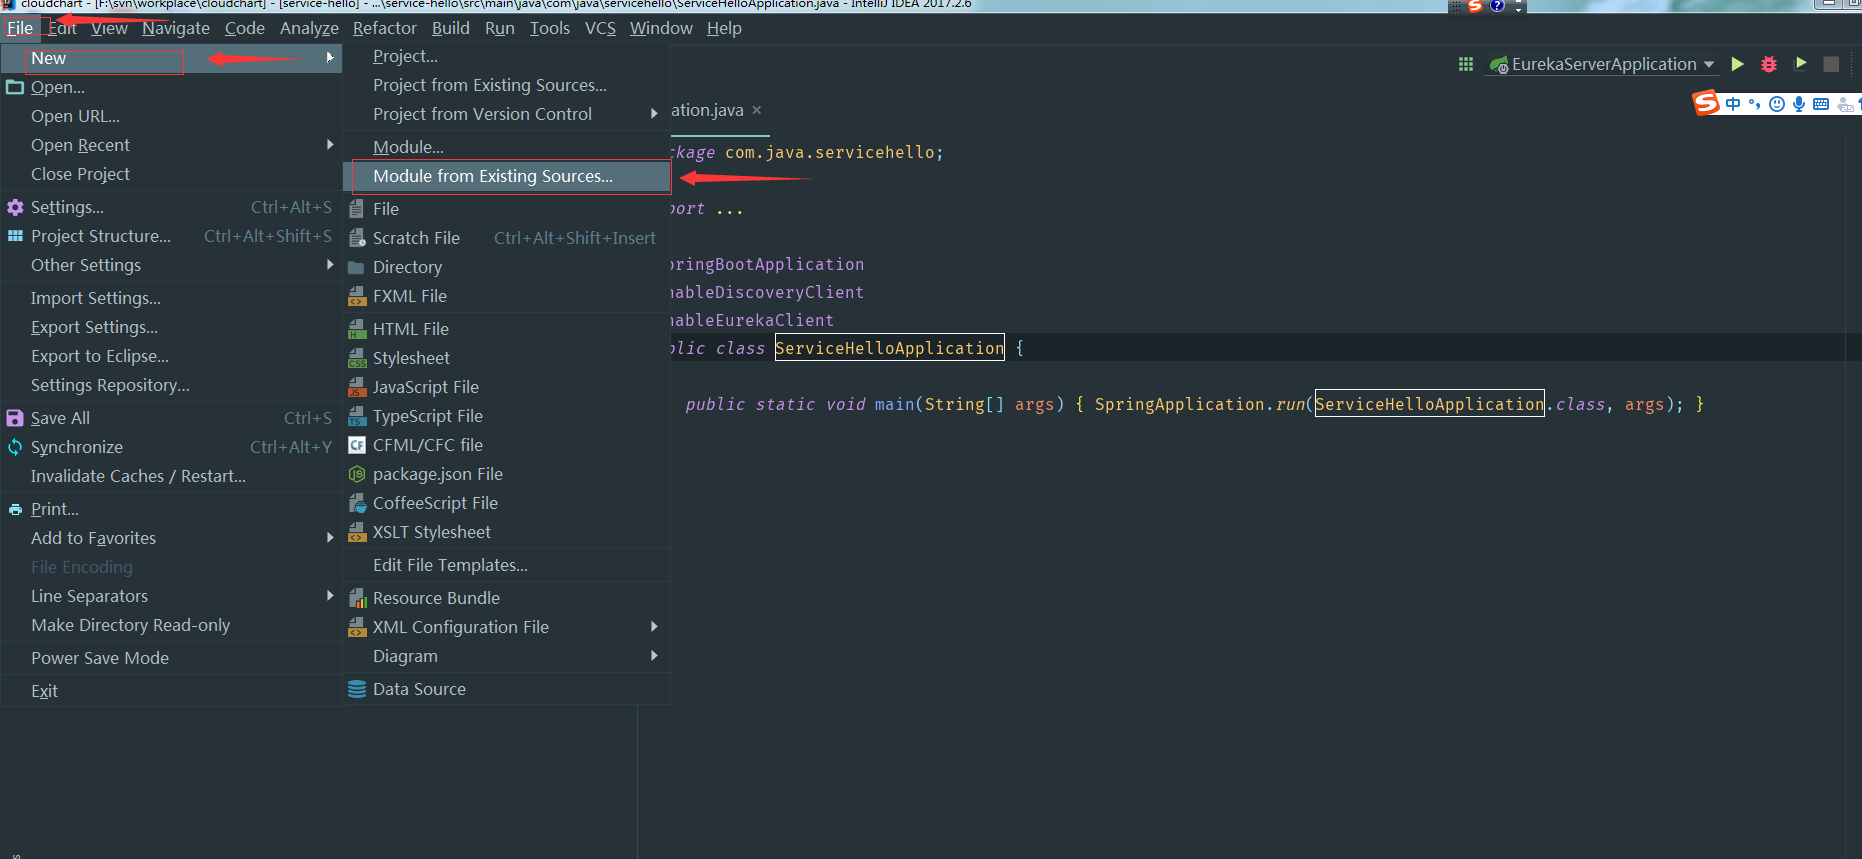Expand Add to Favorites submenu
This screenshot has width=1862, height=859.
[171, 538]
